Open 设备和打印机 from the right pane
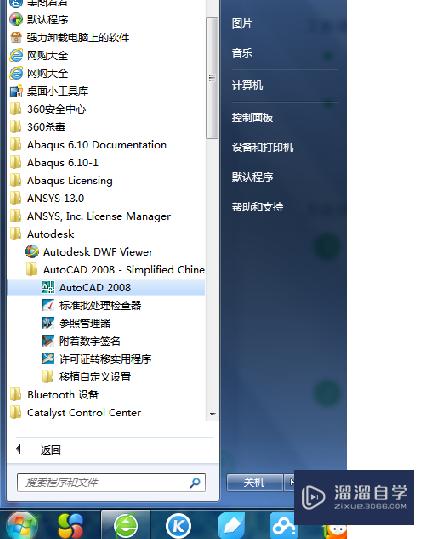Viewport: 439px width, 539px height. coord(263,147)
